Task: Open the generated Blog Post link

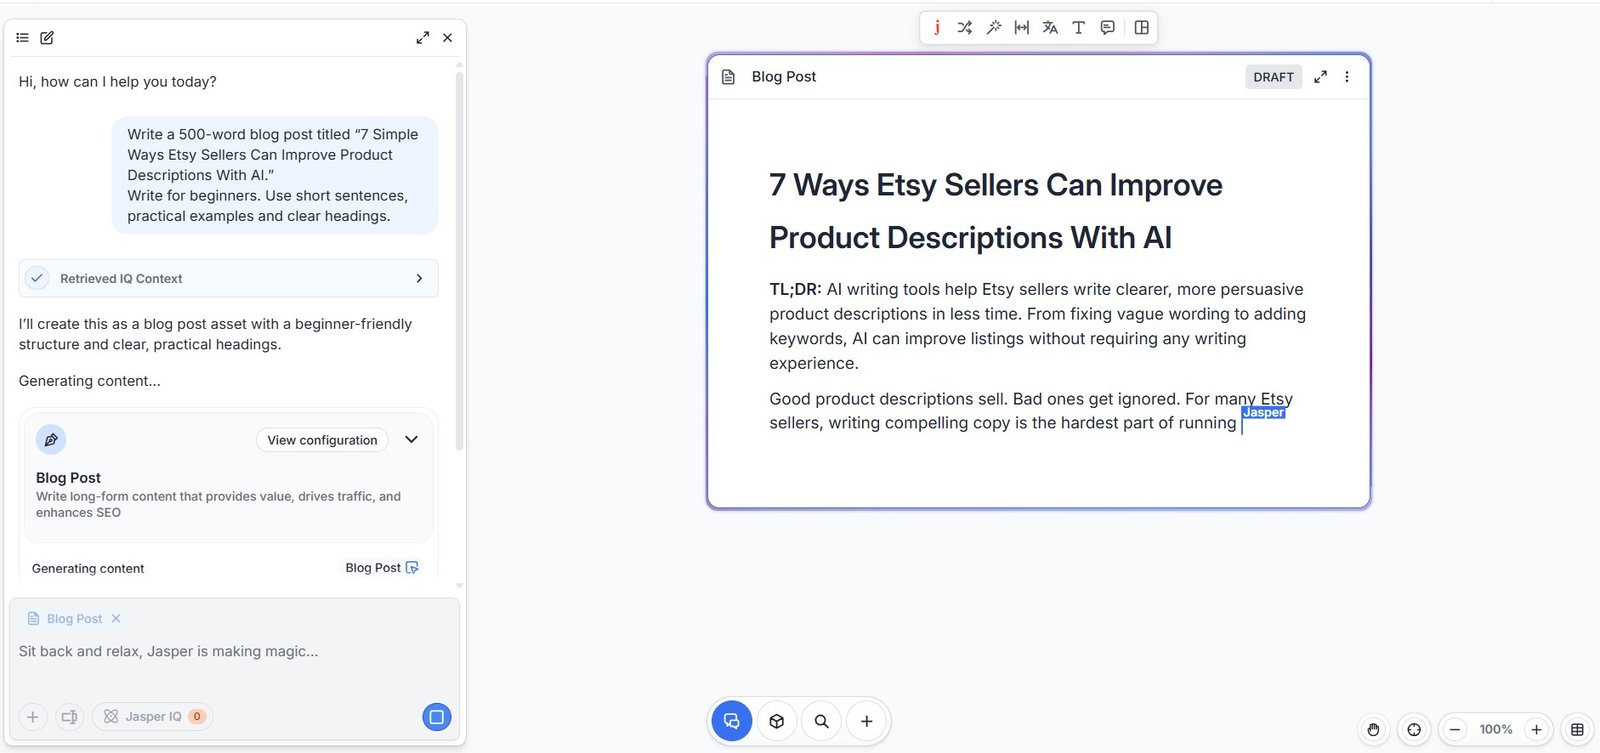Action: (382, 568)
